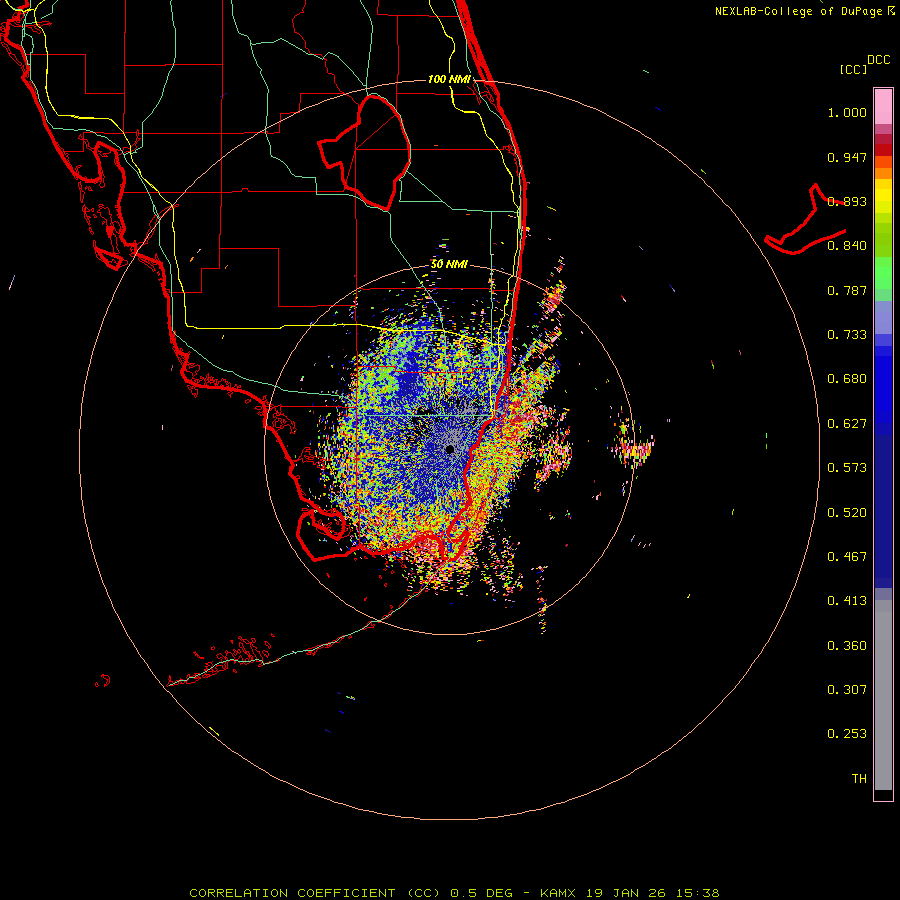
Task: Click the 100 NMI range ring label
Action: pos(449,79)
